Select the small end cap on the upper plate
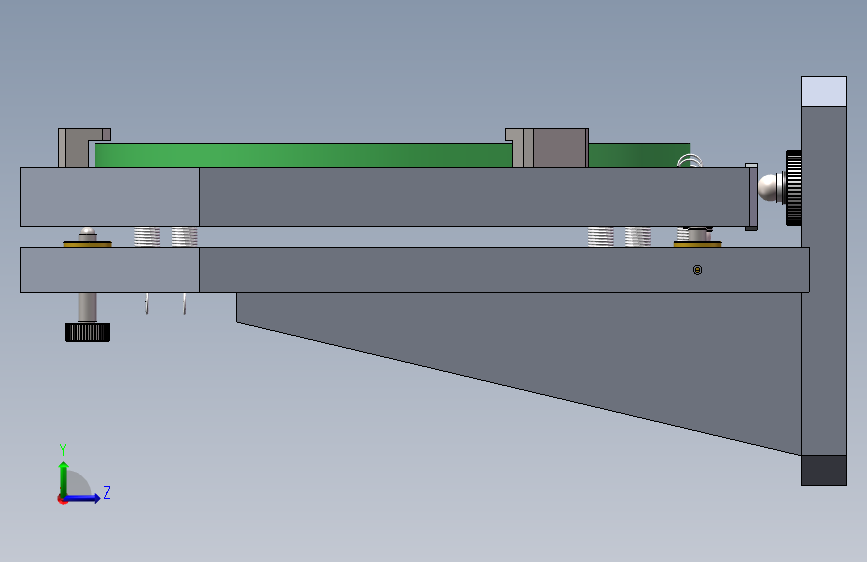This screenshot has height=562, width=867. coord(751,196)
